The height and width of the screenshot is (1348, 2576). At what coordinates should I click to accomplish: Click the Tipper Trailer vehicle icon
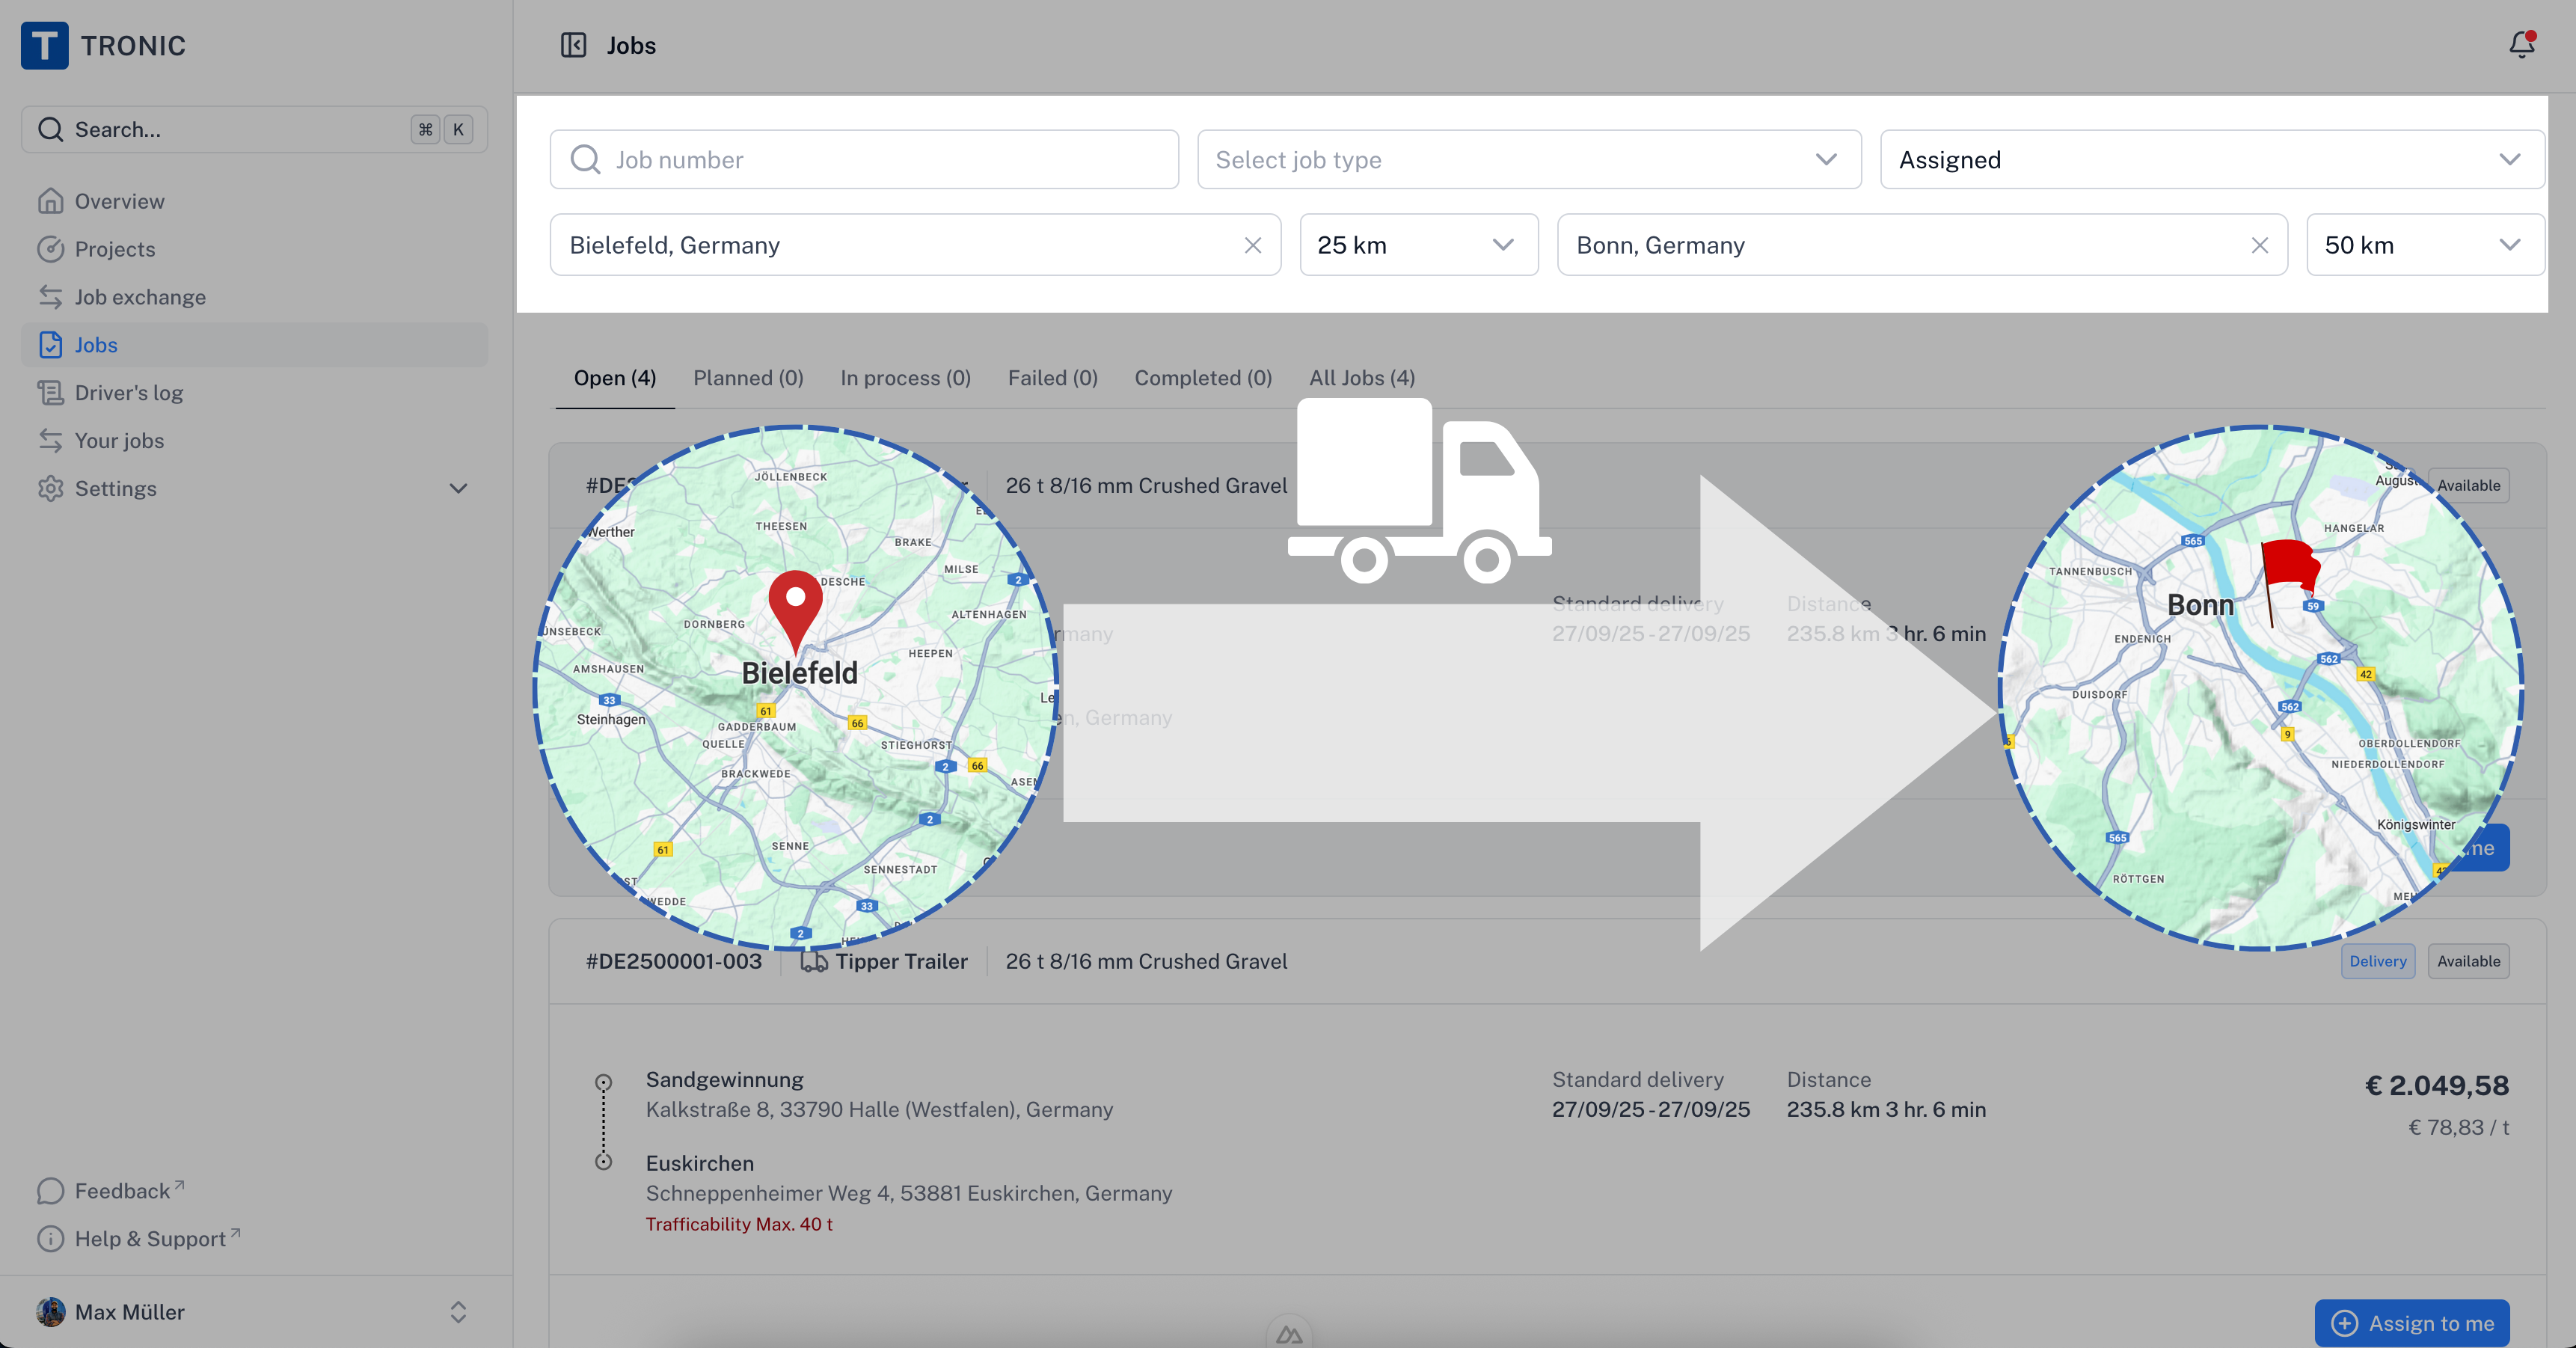[x=812, y=961]
